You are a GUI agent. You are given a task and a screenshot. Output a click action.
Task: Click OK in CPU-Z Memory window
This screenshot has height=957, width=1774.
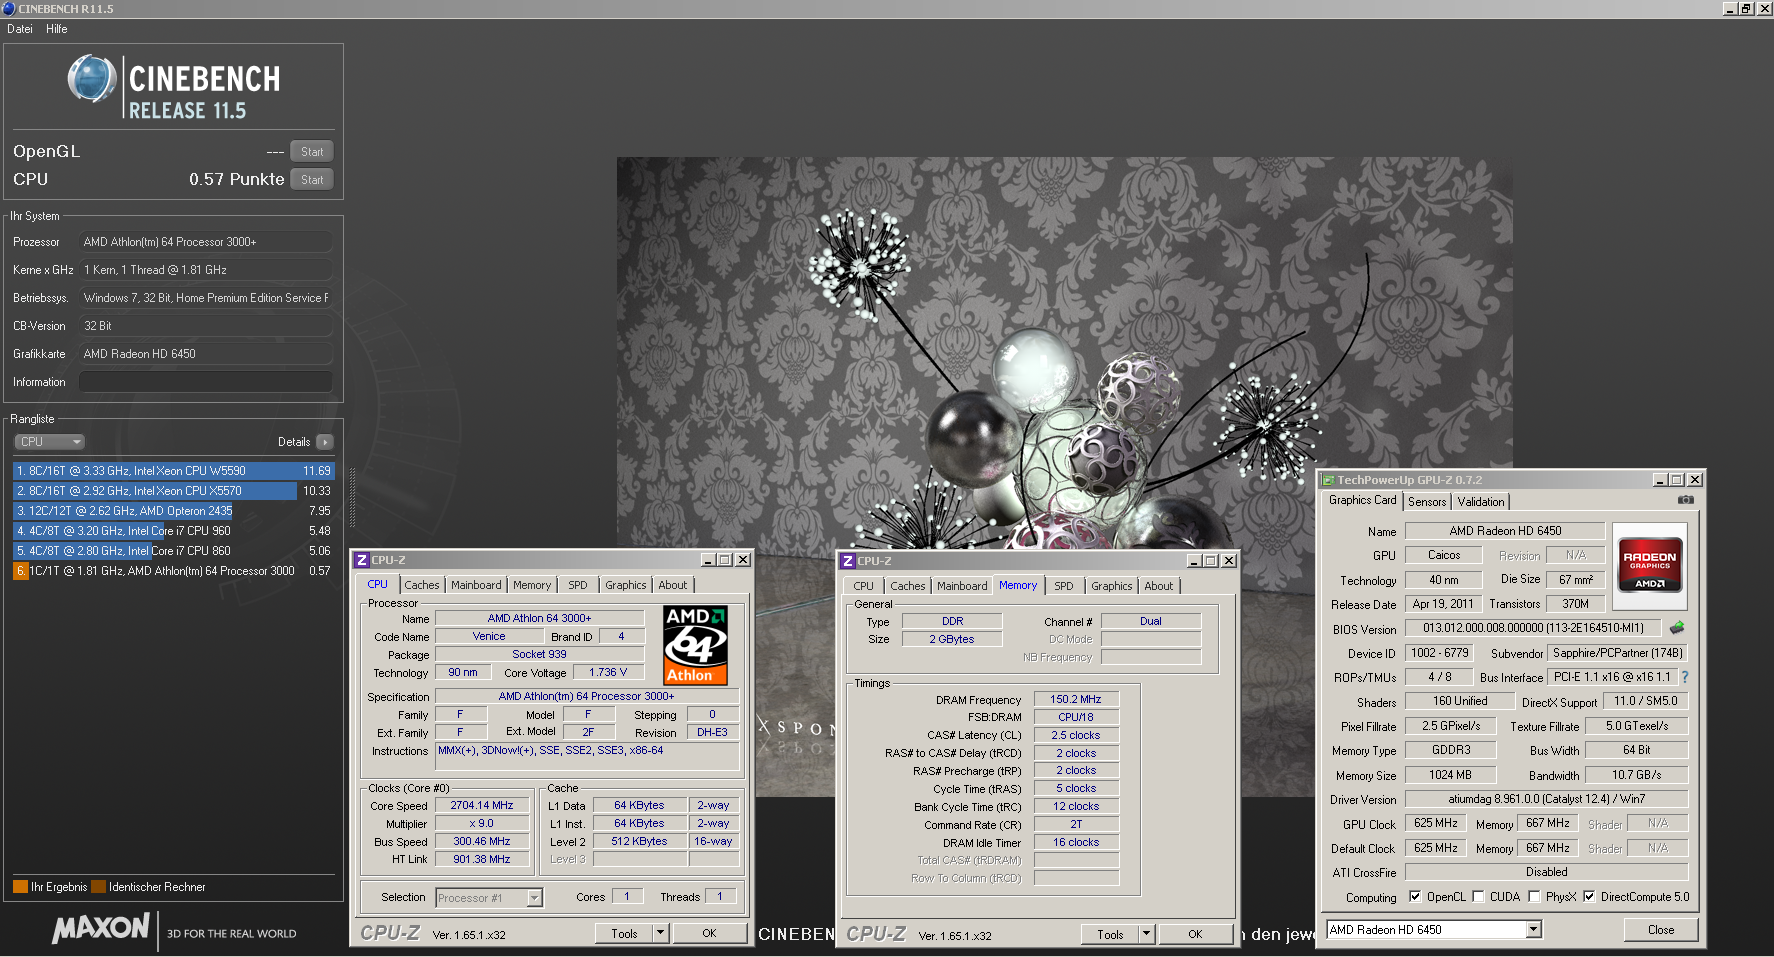click(1195, 935)
